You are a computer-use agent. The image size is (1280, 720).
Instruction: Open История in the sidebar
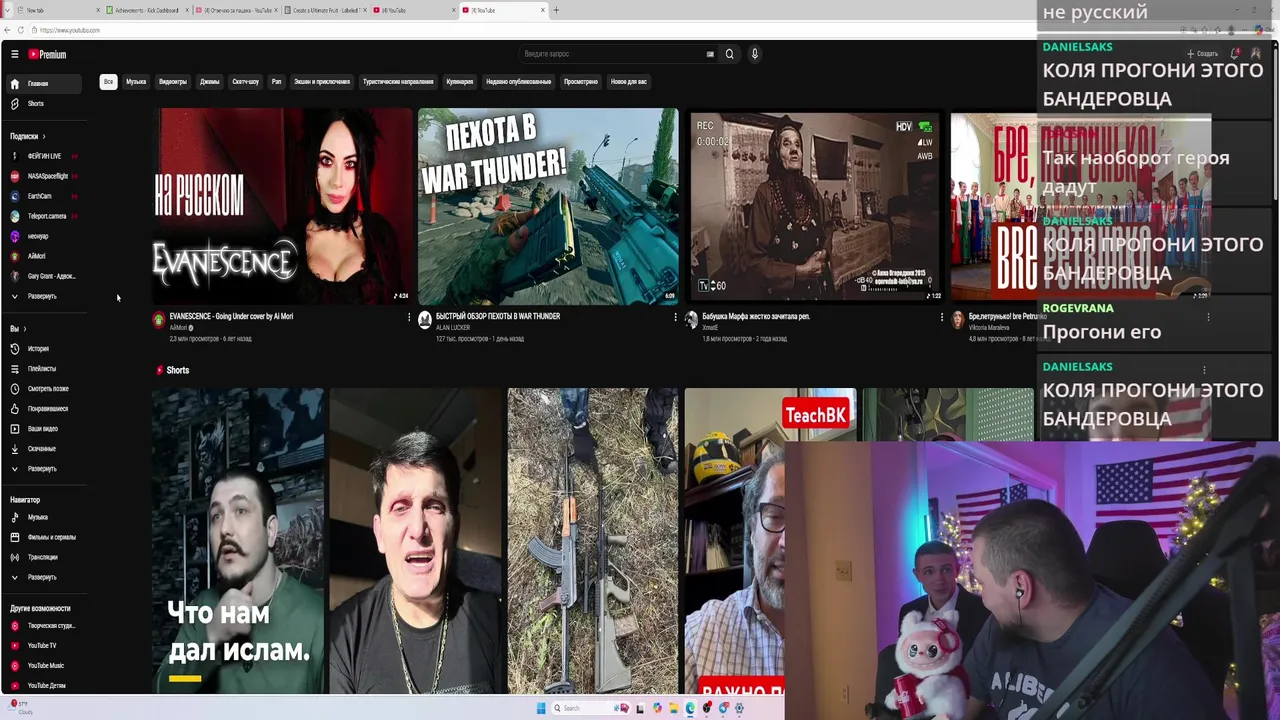[x=45, y=349]
